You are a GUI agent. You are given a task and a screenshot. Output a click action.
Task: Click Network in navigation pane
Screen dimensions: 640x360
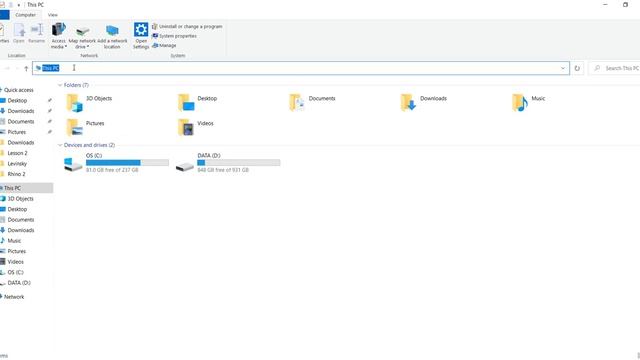click(14, 297)
